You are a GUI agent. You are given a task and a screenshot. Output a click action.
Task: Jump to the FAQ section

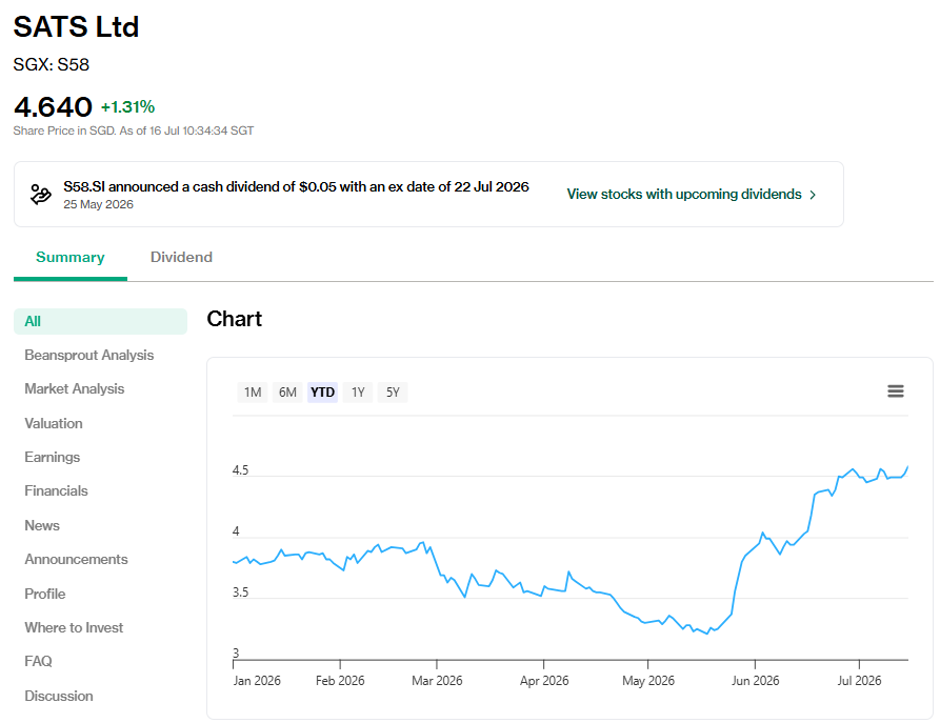point(38,661)
